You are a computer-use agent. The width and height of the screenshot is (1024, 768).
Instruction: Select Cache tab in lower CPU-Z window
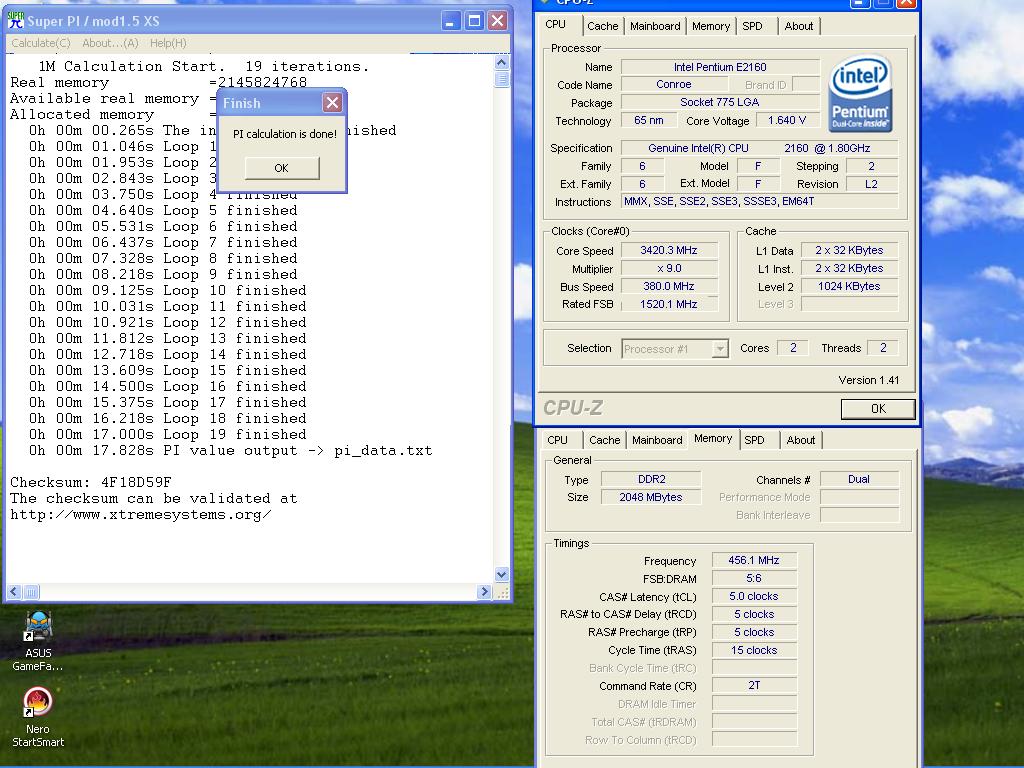tap(605, 440)
